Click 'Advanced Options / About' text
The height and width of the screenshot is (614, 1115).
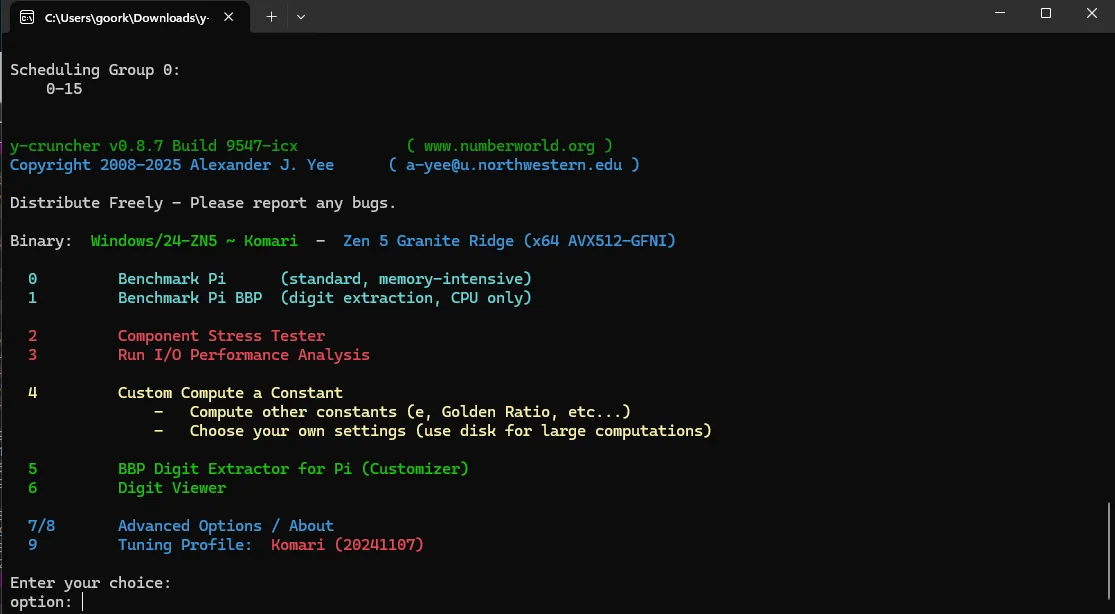coord(225,526)
